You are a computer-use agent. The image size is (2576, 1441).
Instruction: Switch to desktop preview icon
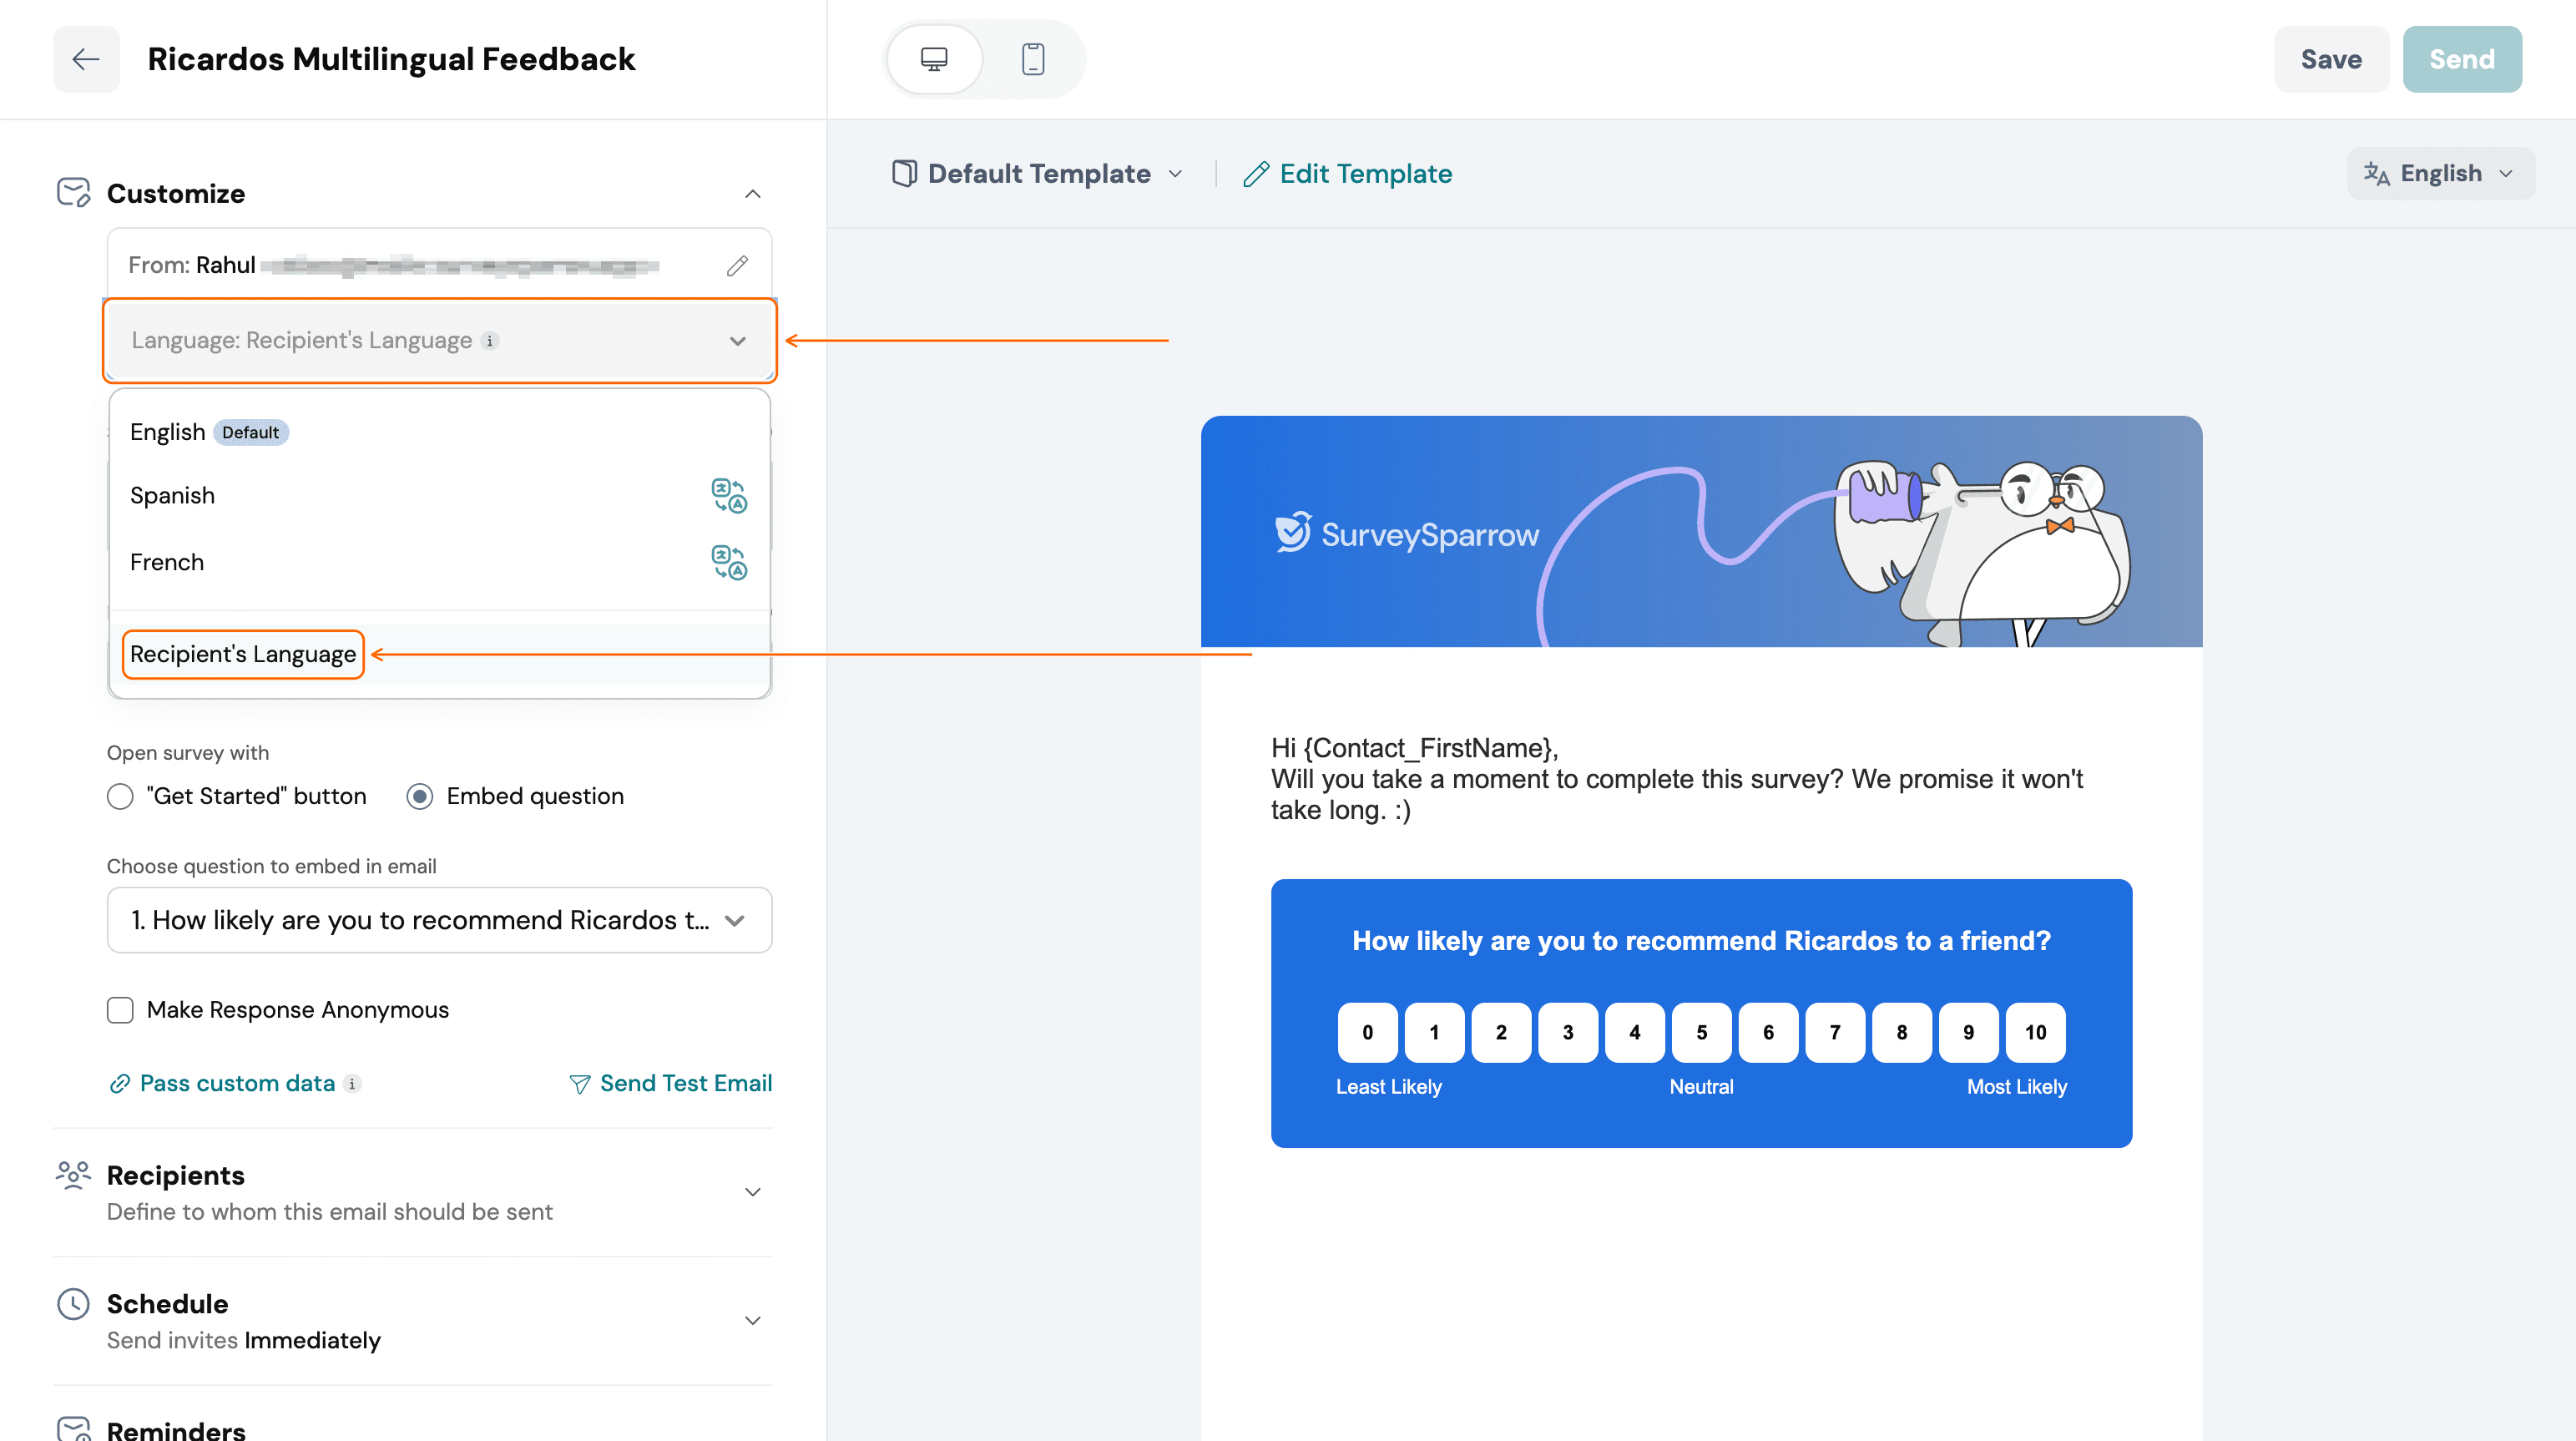pos(934,59)
